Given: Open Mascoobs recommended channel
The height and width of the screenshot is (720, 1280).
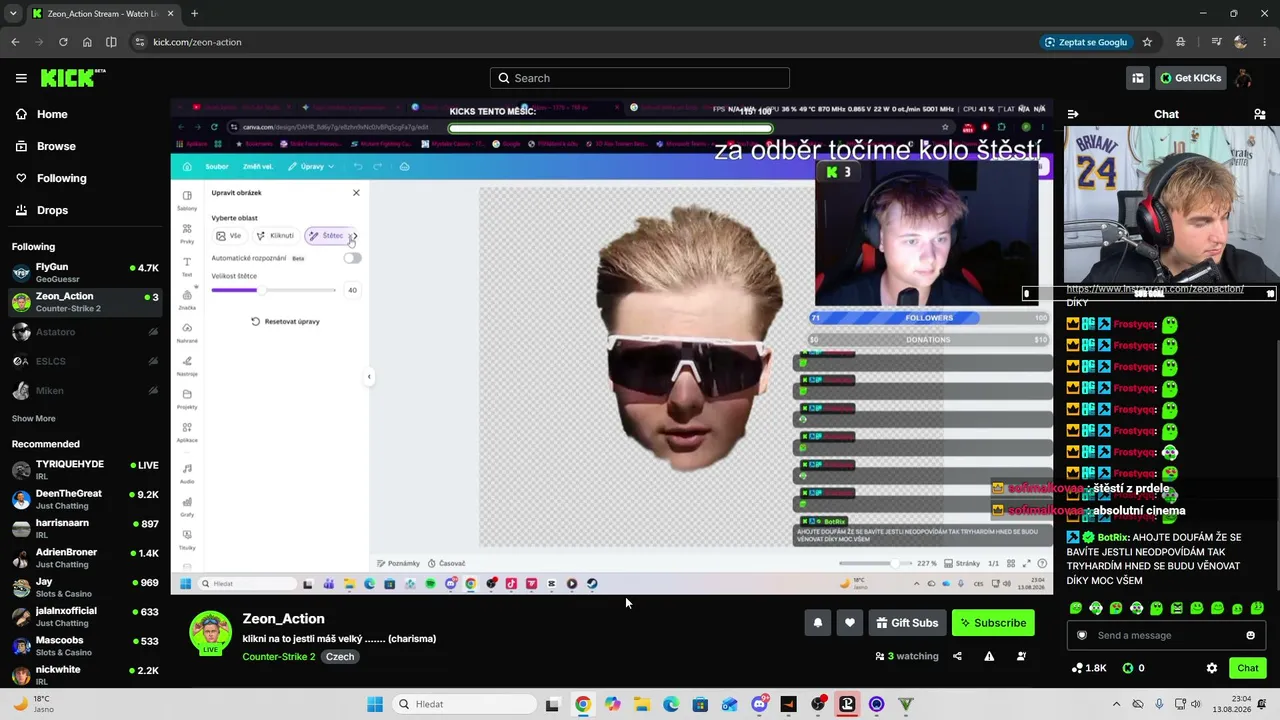Looking at the screenshot, I should [85, 645].
